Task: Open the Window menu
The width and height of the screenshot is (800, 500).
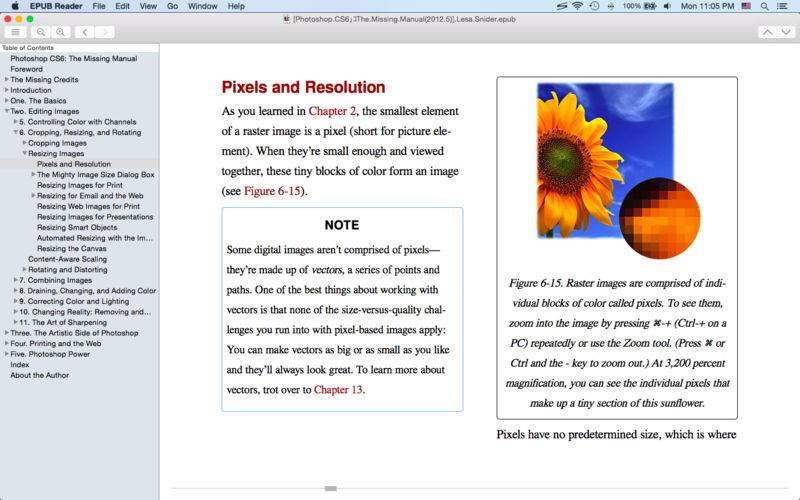Action: pos(203,6)
